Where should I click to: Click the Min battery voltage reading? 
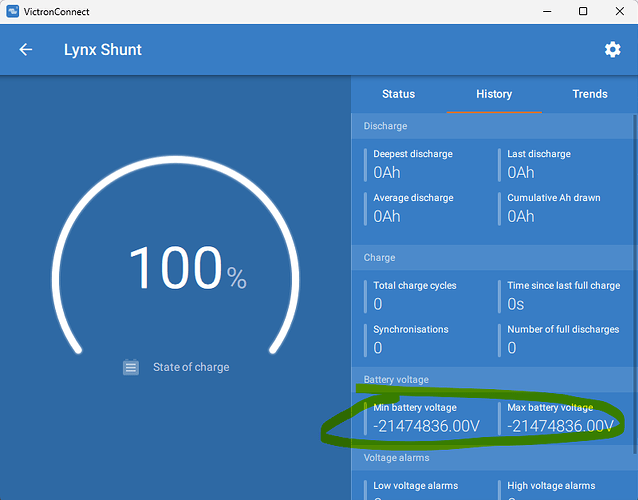427,426
